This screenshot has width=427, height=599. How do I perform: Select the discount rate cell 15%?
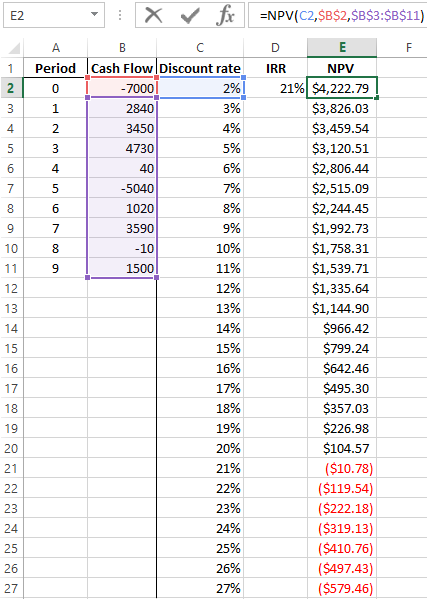(200, 348)
